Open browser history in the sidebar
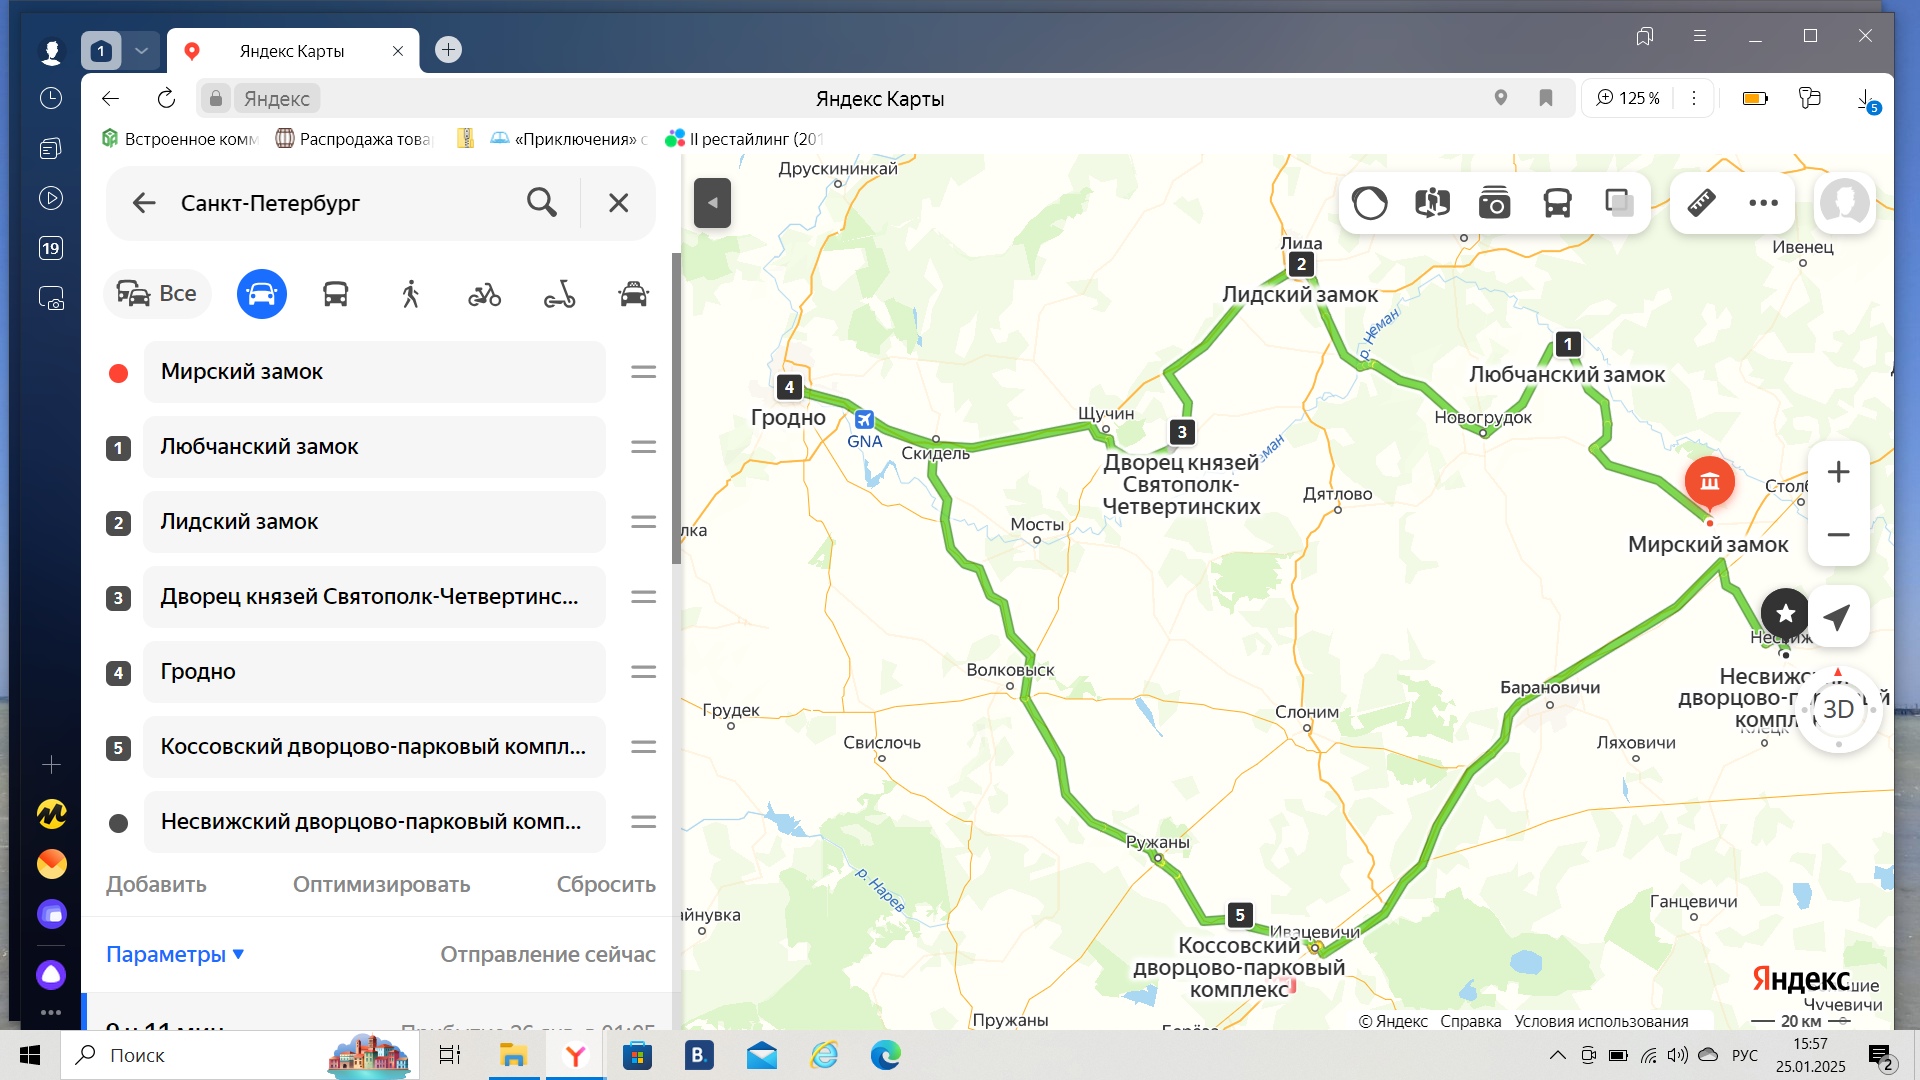 click(x=51, y=98)
